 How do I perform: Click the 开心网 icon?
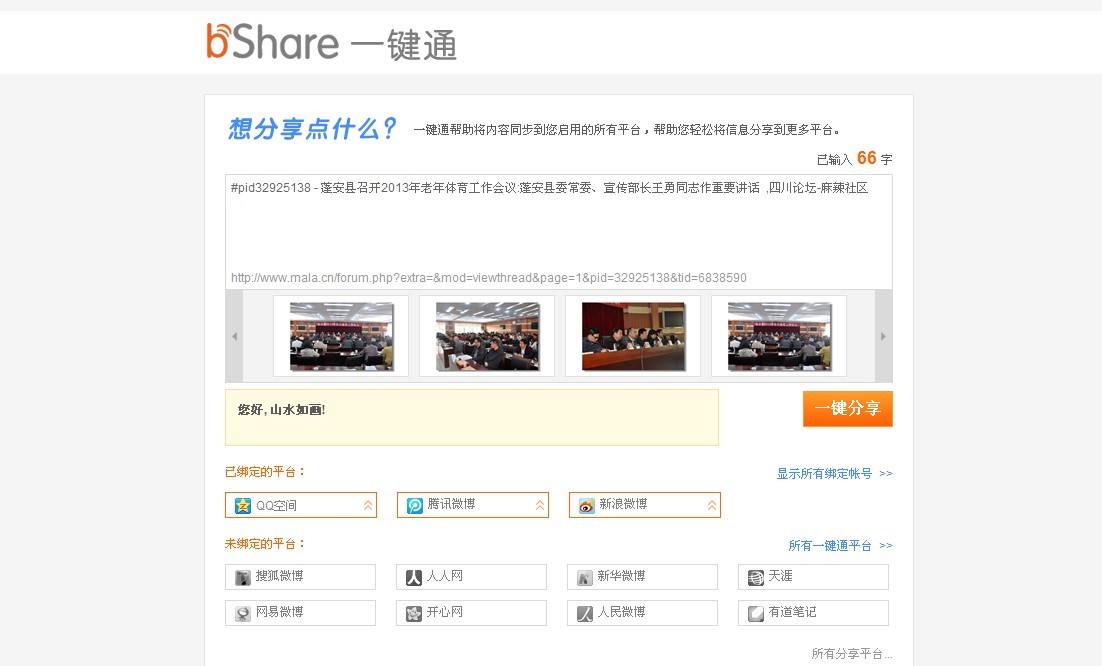pos(414,613)
